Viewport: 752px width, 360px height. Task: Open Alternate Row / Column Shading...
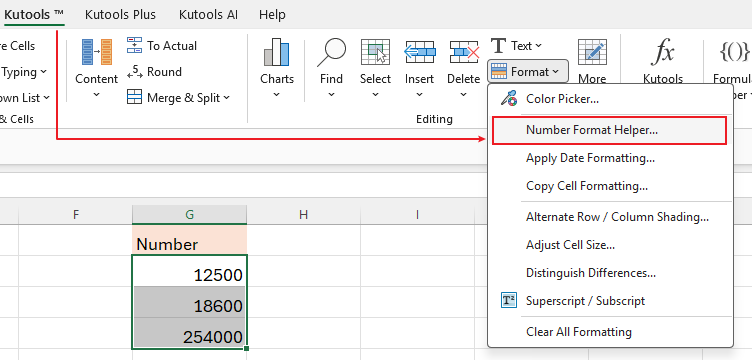click(610, 217)
